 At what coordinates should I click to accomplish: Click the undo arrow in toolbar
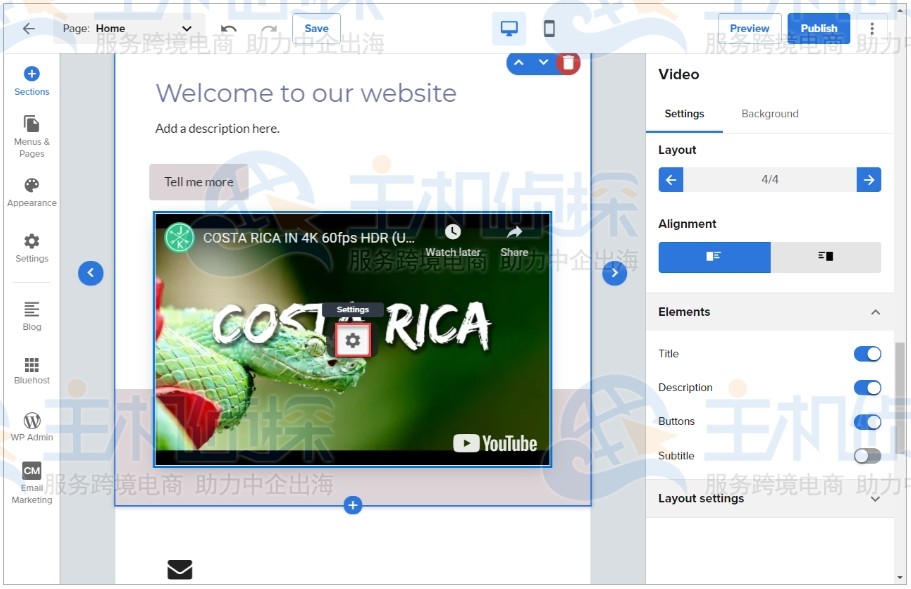tap(229, 29)
